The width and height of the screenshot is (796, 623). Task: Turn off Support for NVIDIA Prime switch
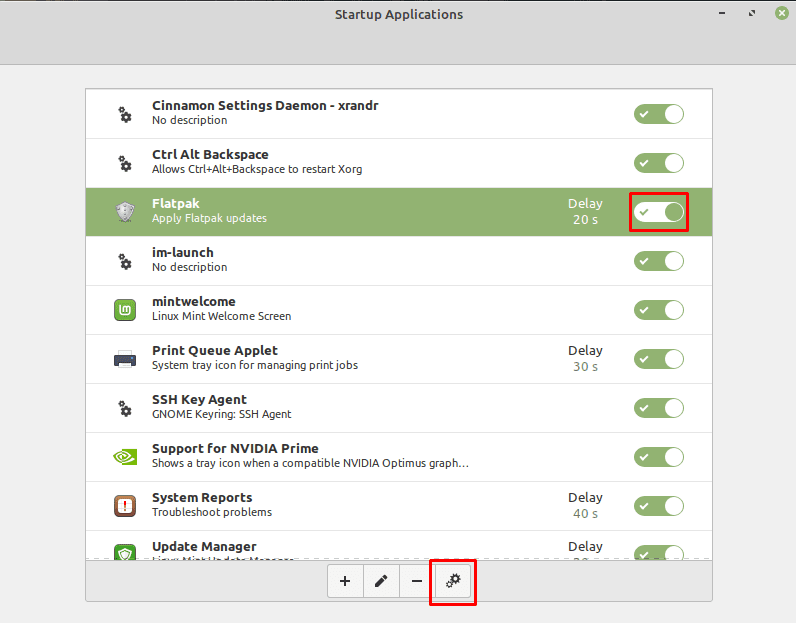point(659,457)
